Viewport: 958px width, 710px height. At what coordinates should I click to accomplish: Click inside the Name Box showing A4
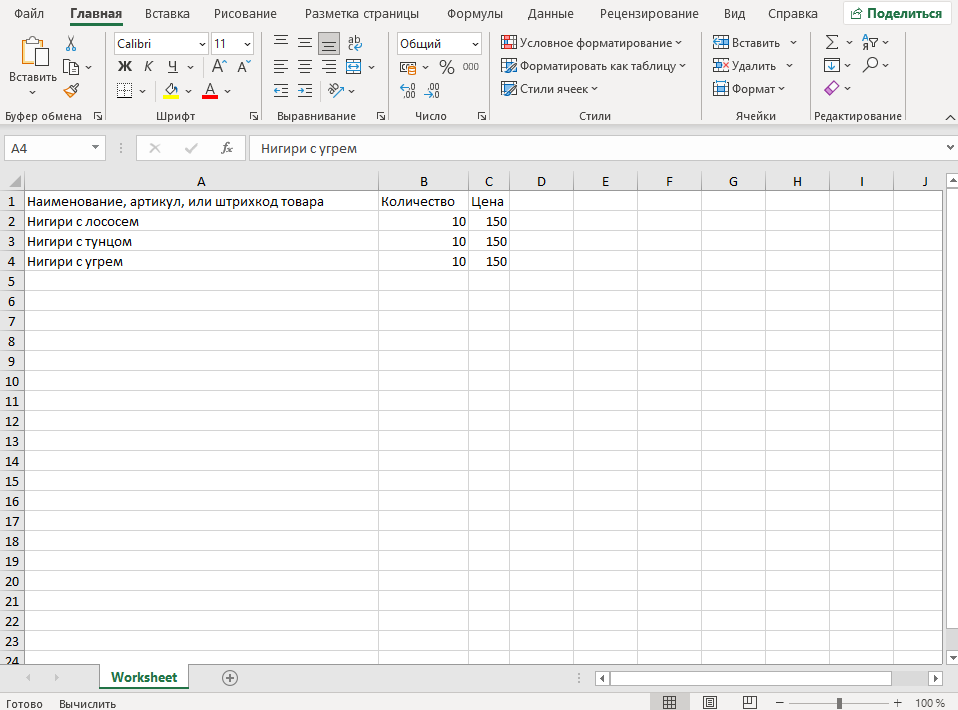(x=47, y=148)
